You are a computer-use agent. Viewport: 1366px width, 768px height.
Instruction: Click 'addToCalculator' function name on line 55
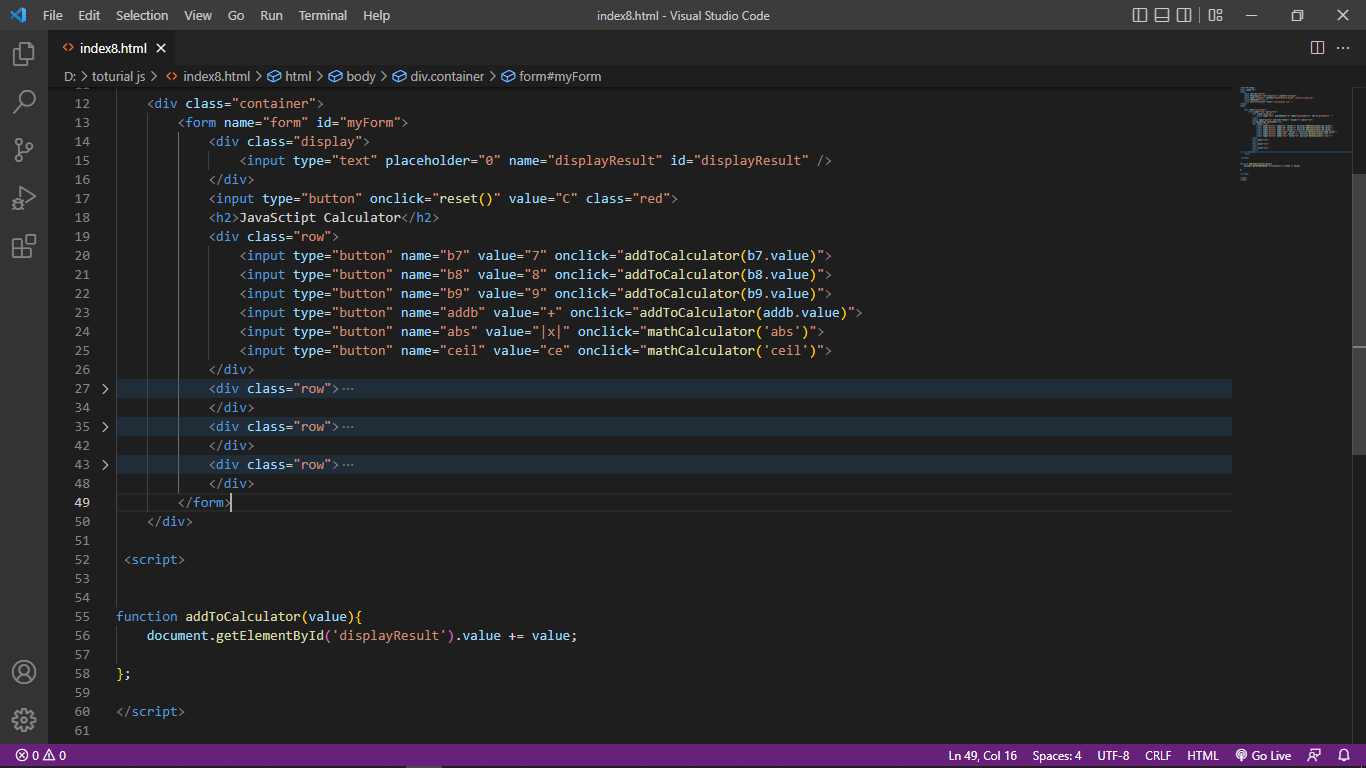pos(243,616)
